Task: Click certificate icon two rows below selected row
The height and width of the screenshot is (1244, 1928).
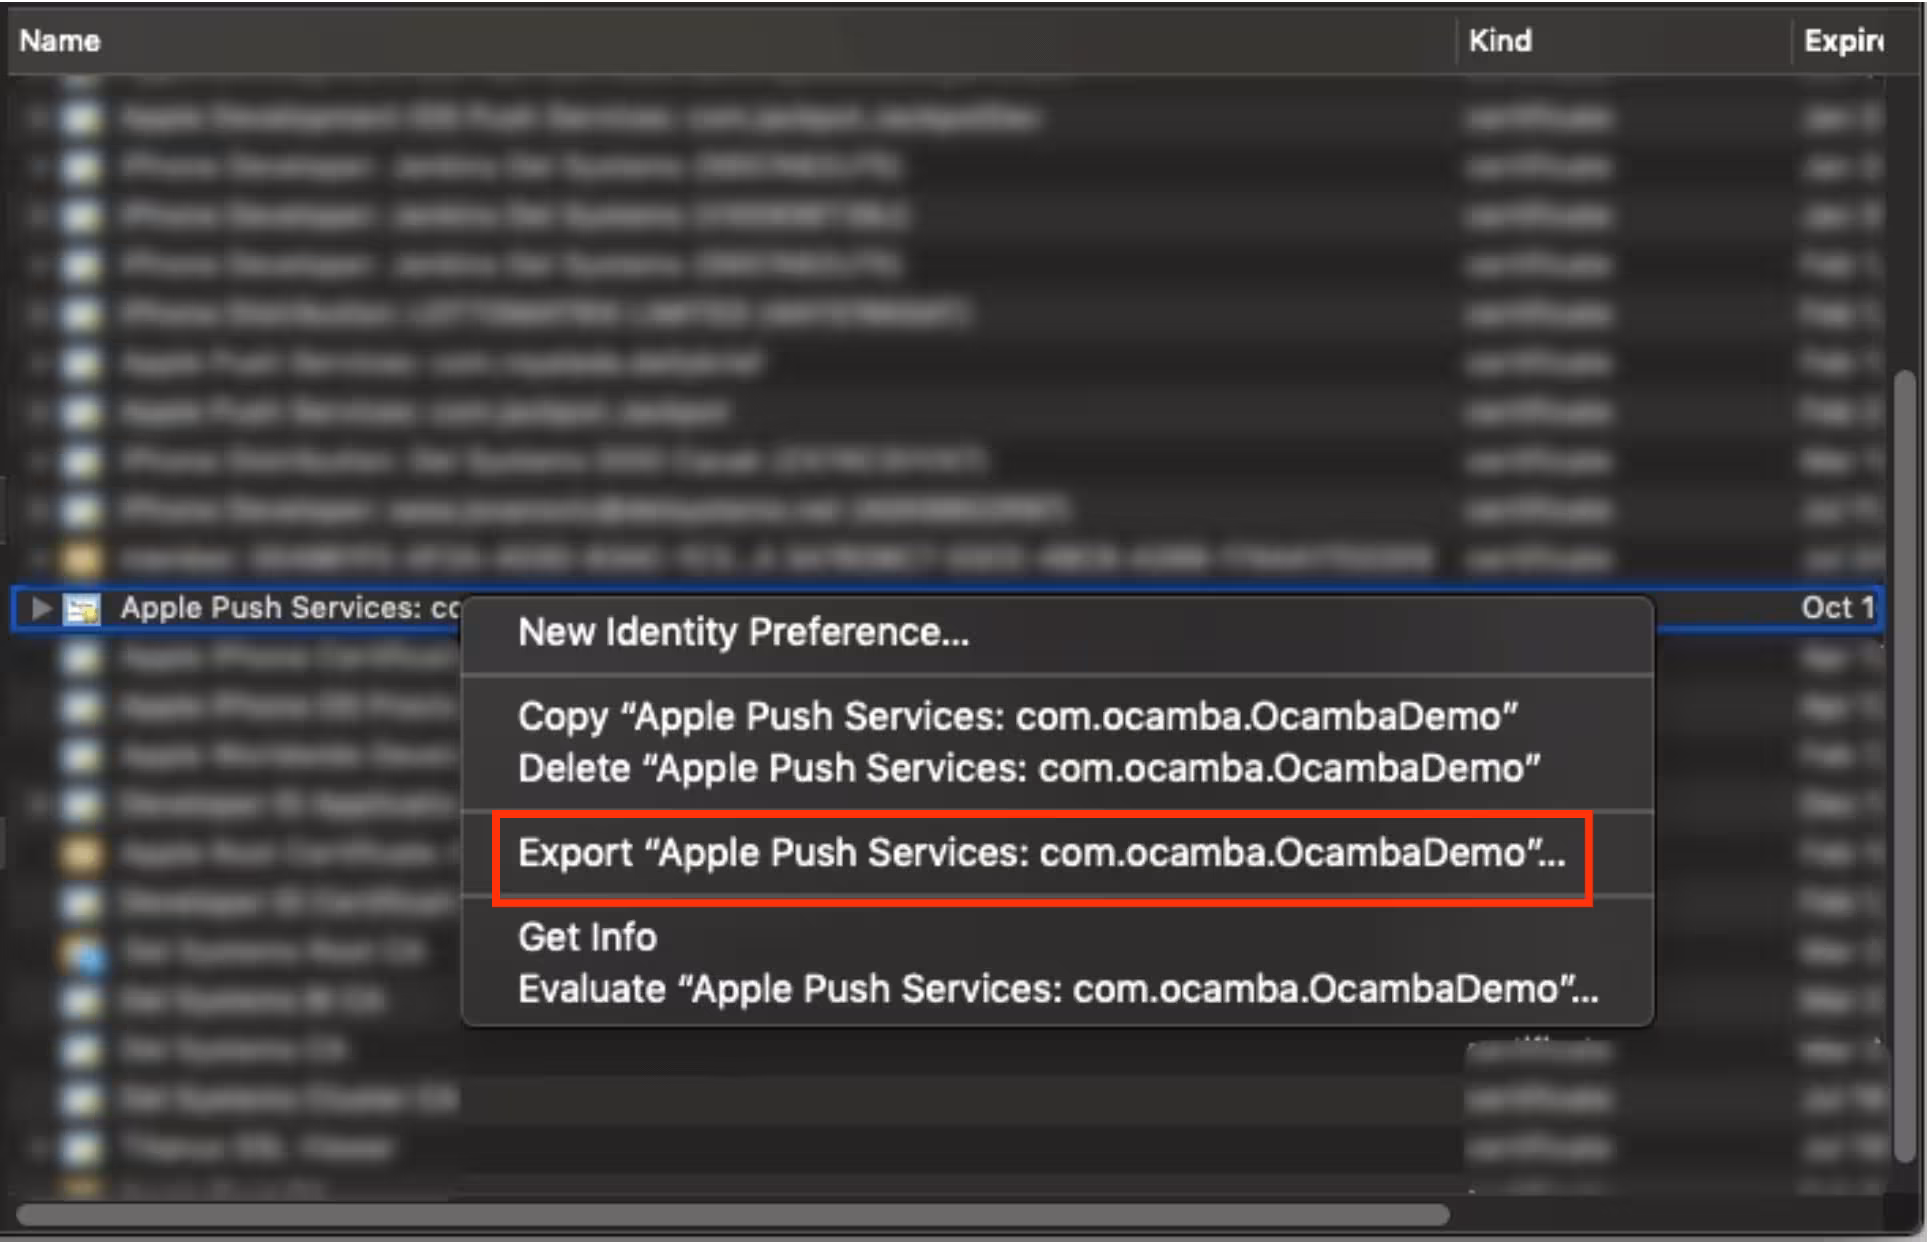Action: pyautogui.click(x=82, y=706)
